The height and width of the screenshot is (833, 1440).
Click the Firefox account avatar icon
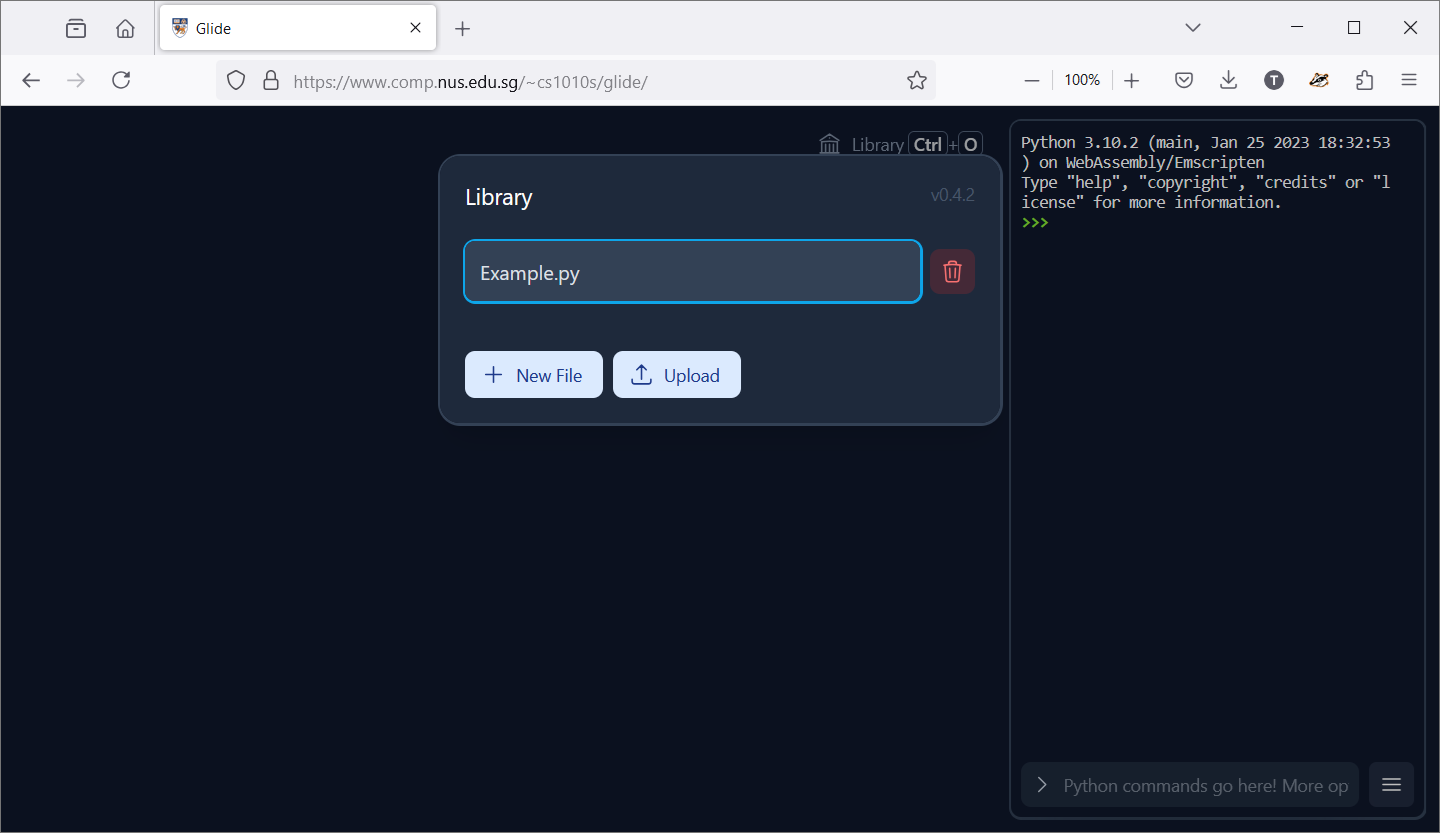pos(1273,81)
